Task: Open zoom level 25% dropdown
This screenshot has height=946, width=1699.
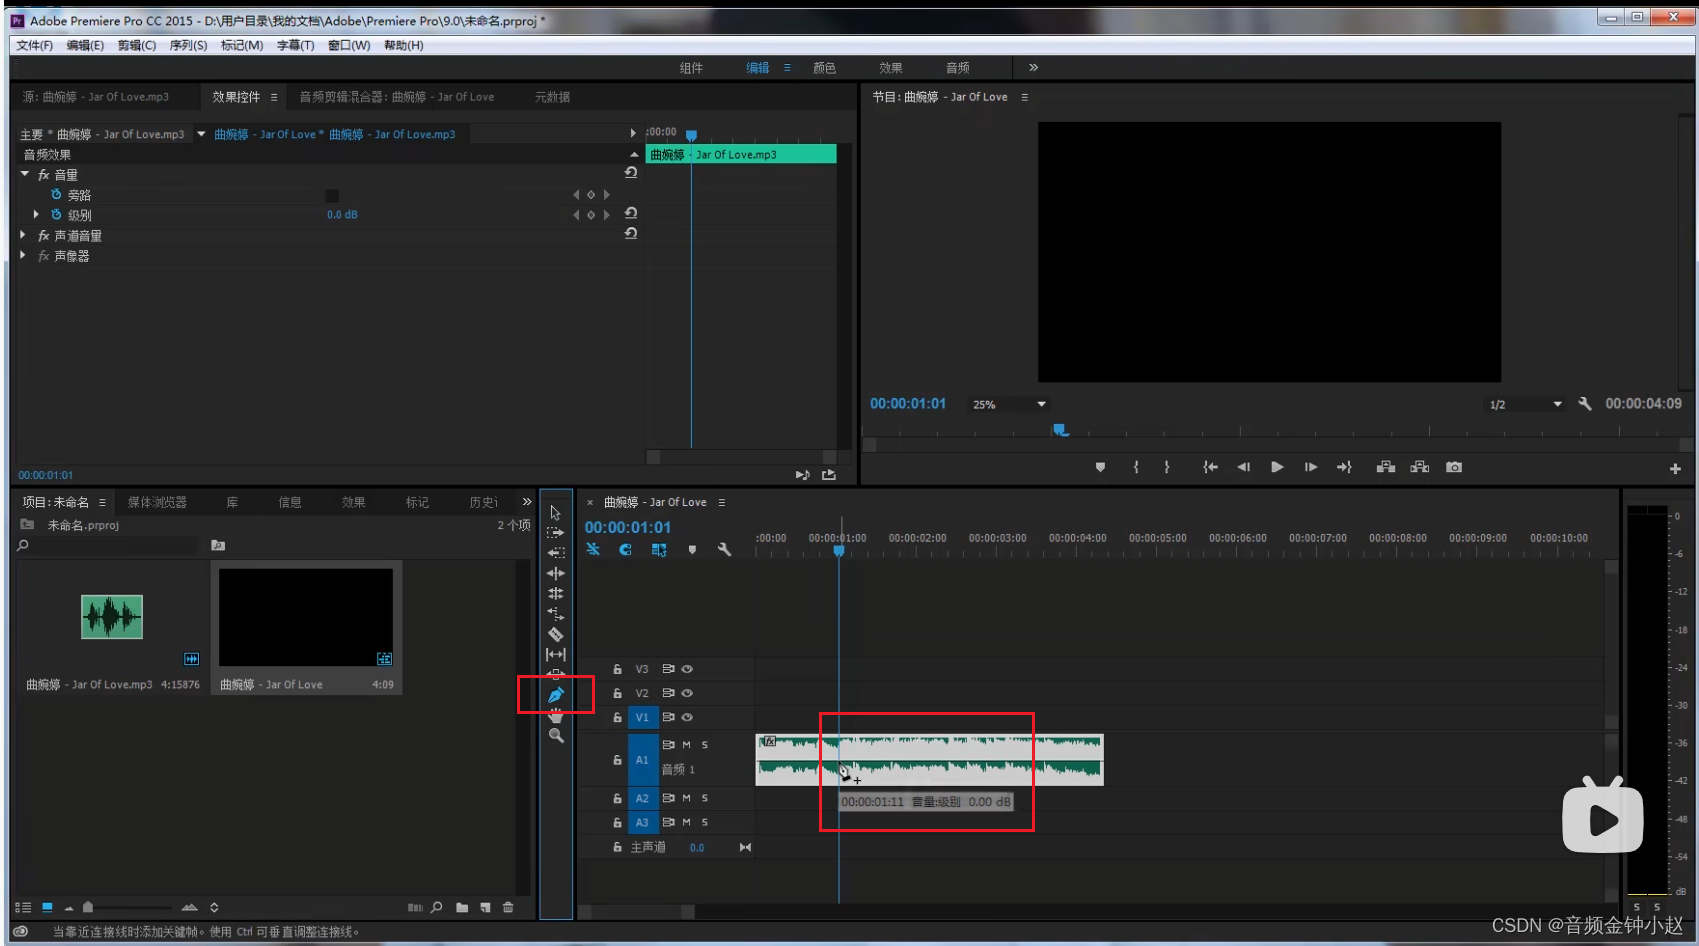Action: 1009,404
